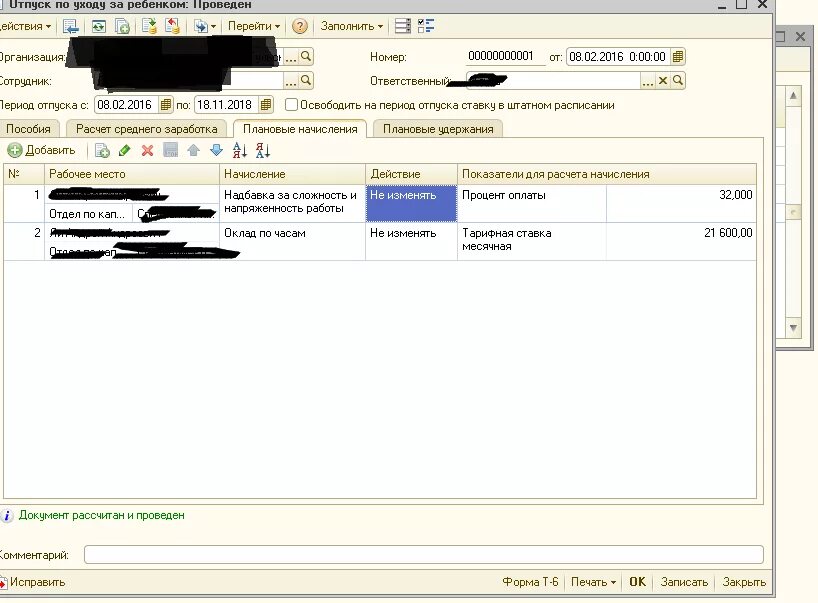Screen dimensions: 818x603
Task: Clear the Ответственный field with X
Action: tap(663, 81)
